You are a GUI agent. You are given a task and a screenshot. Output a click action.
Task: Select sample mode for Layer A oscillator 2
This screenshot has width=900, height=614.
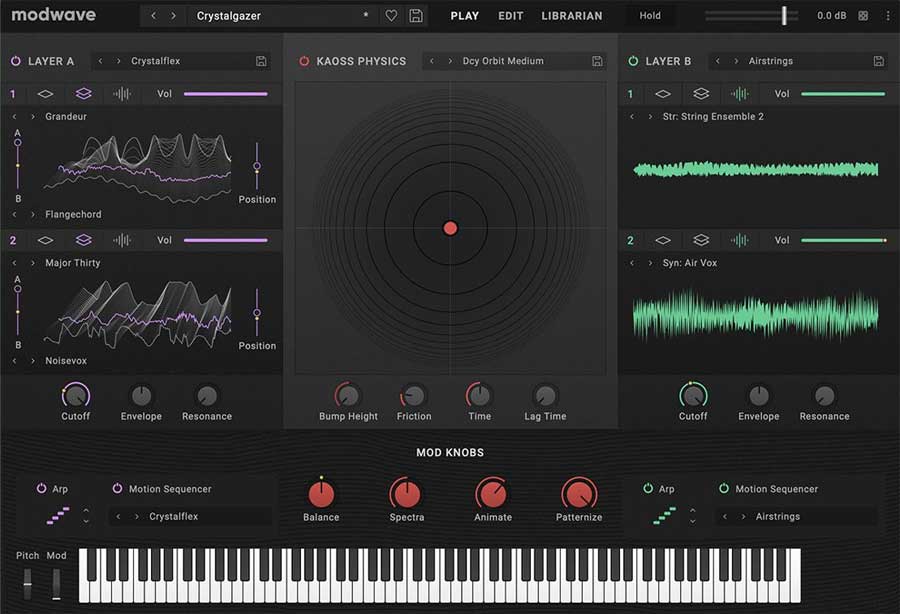point(122,240)
